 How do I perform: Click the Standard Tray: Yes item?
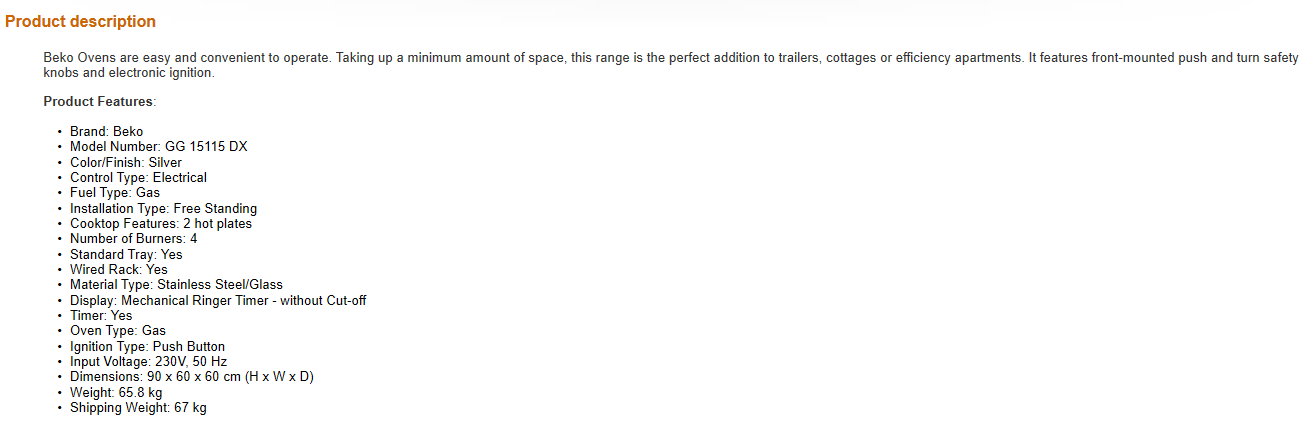pos(126,254)
